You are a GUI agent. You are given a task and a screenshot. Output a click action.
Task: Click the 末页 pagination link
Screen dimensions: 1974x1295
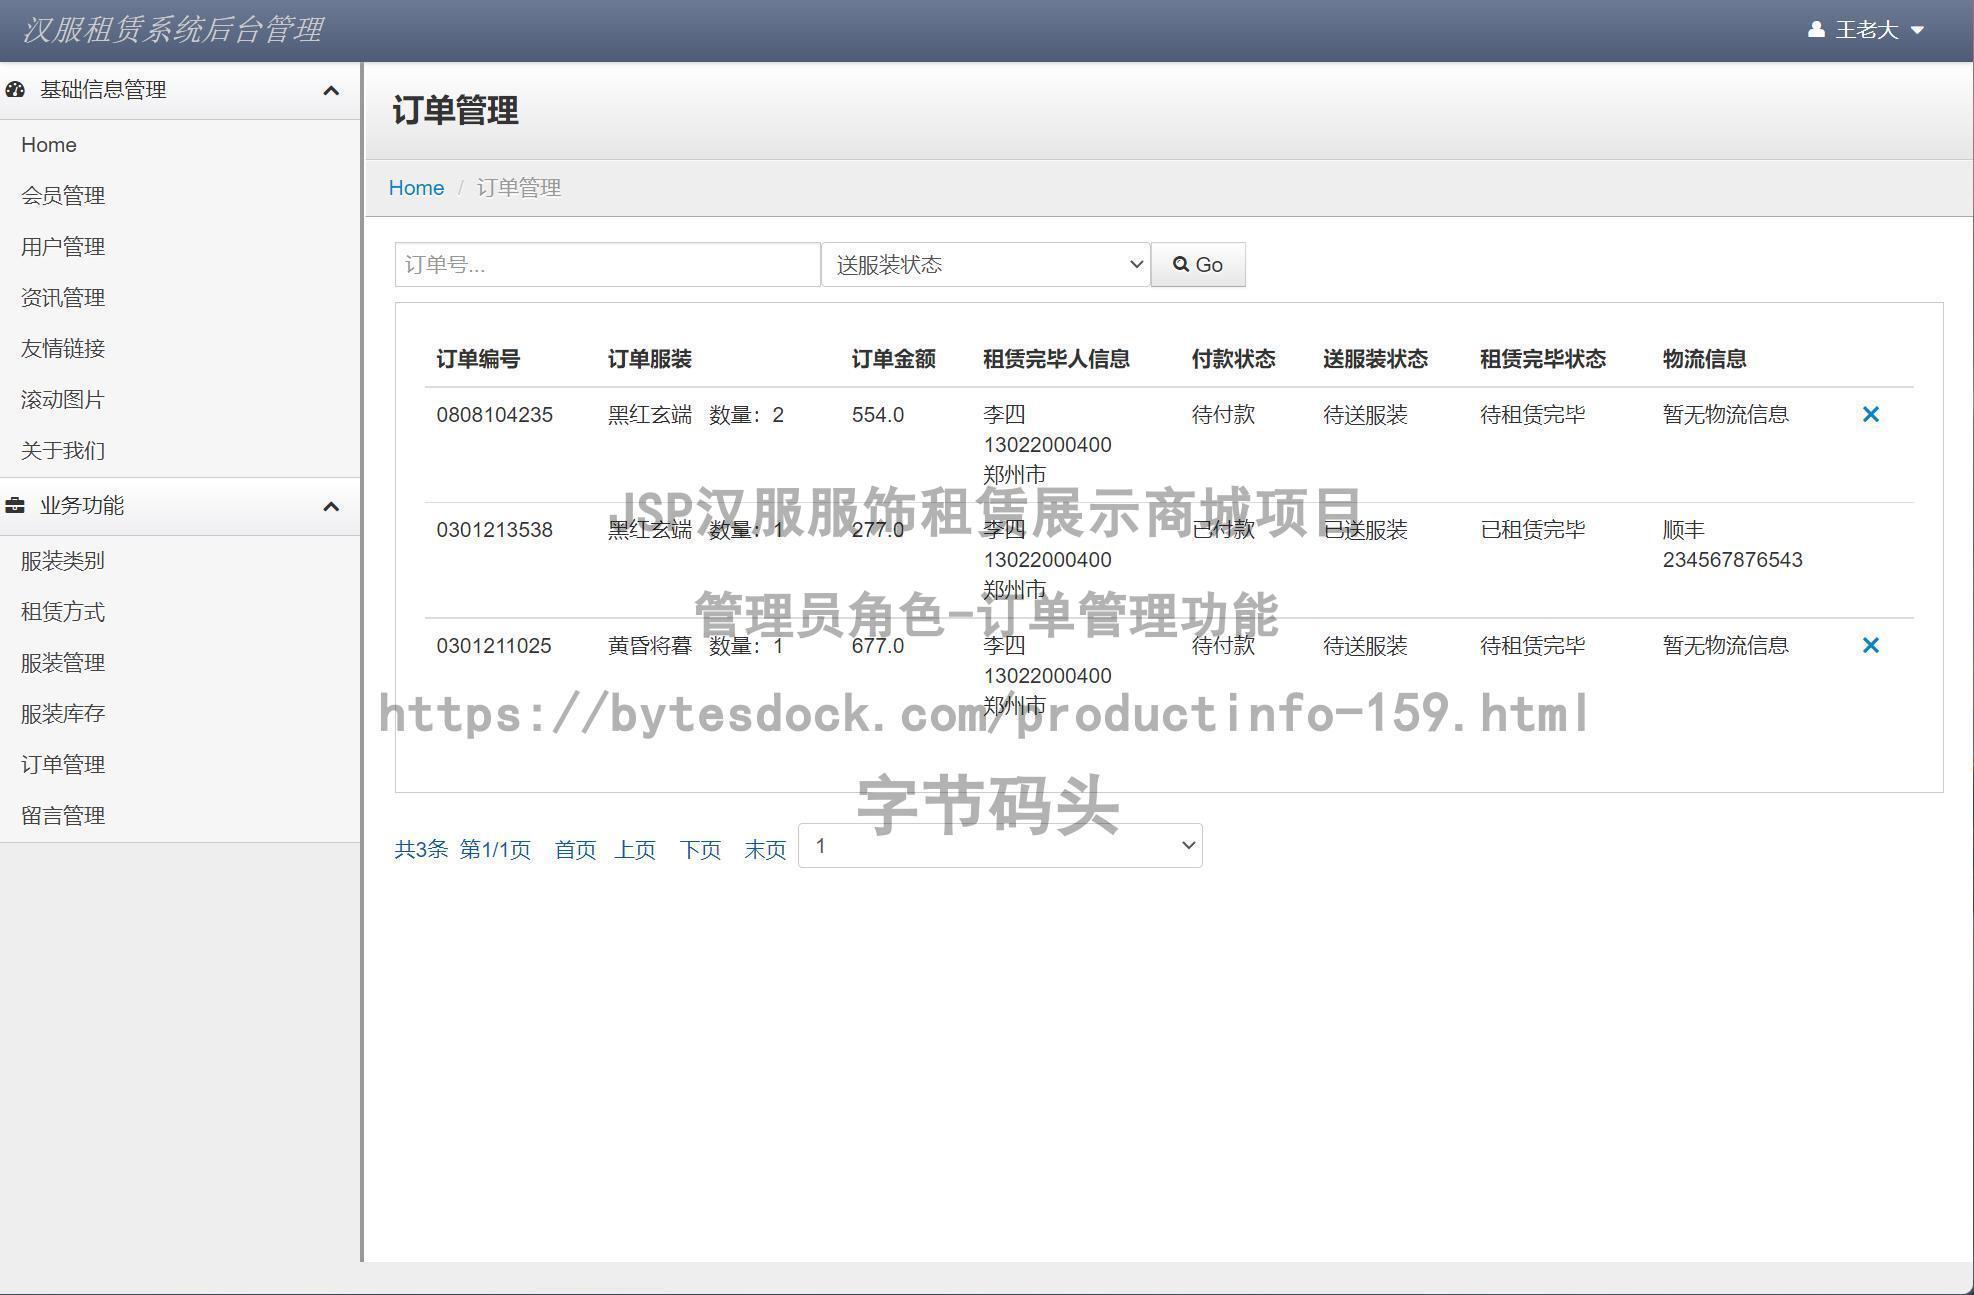click(765, 850)
